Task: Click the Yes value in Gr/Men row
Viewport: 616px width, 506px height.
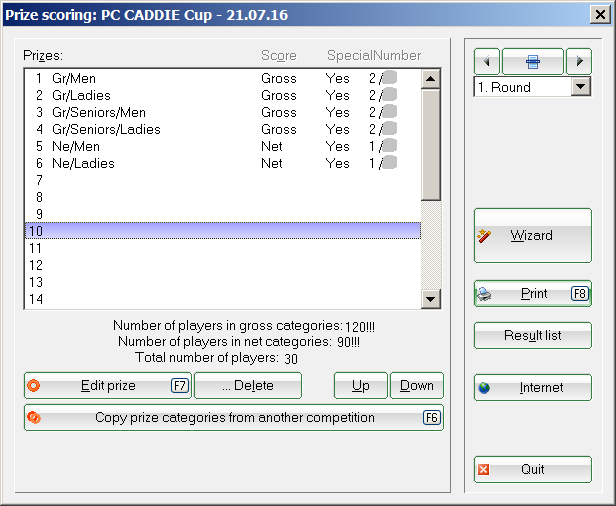Action: click(x=337, y=79)
